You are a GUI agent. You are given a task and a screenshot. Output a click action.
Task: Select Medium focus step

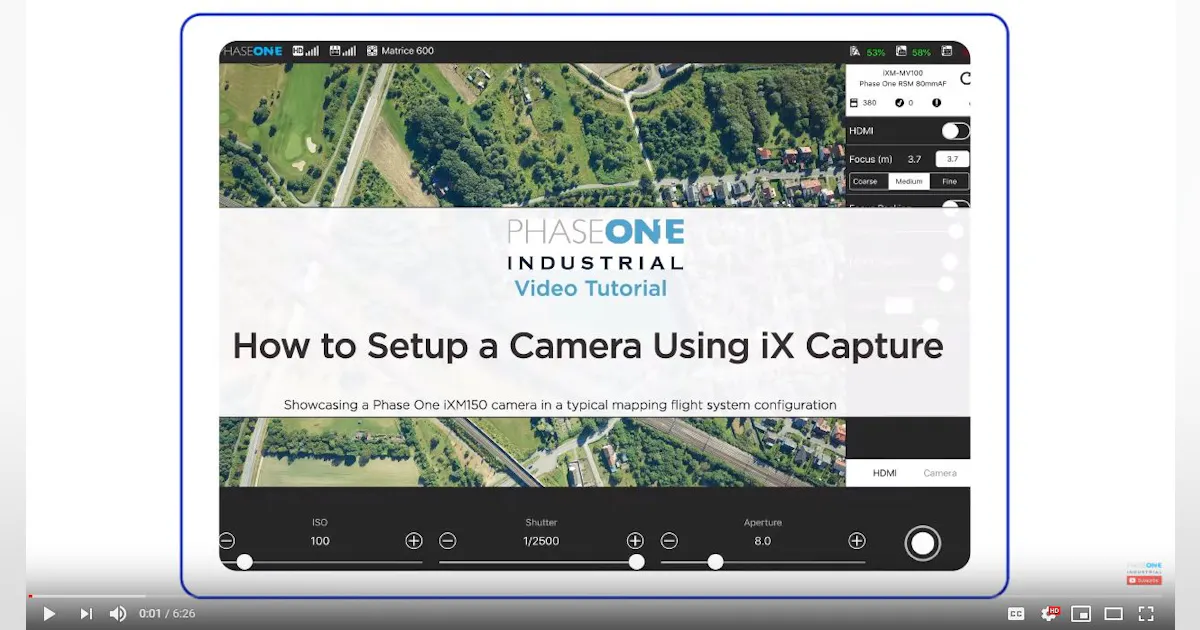pyautogui.click(x=909, y=182)
